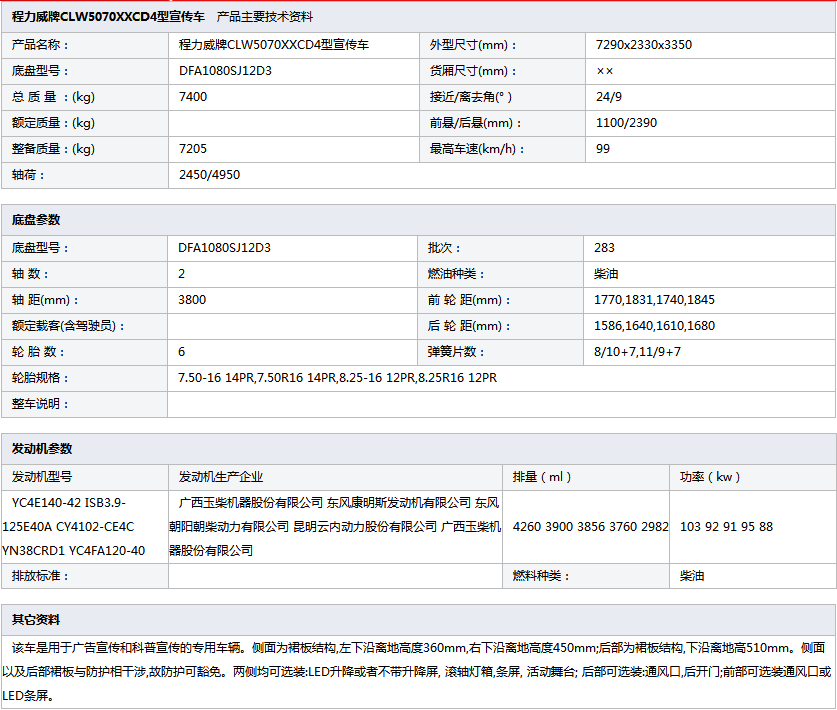This screenshot has height=710, width=837.
Task: Click the power values 103 92 91 95 88
Action: 726,526
